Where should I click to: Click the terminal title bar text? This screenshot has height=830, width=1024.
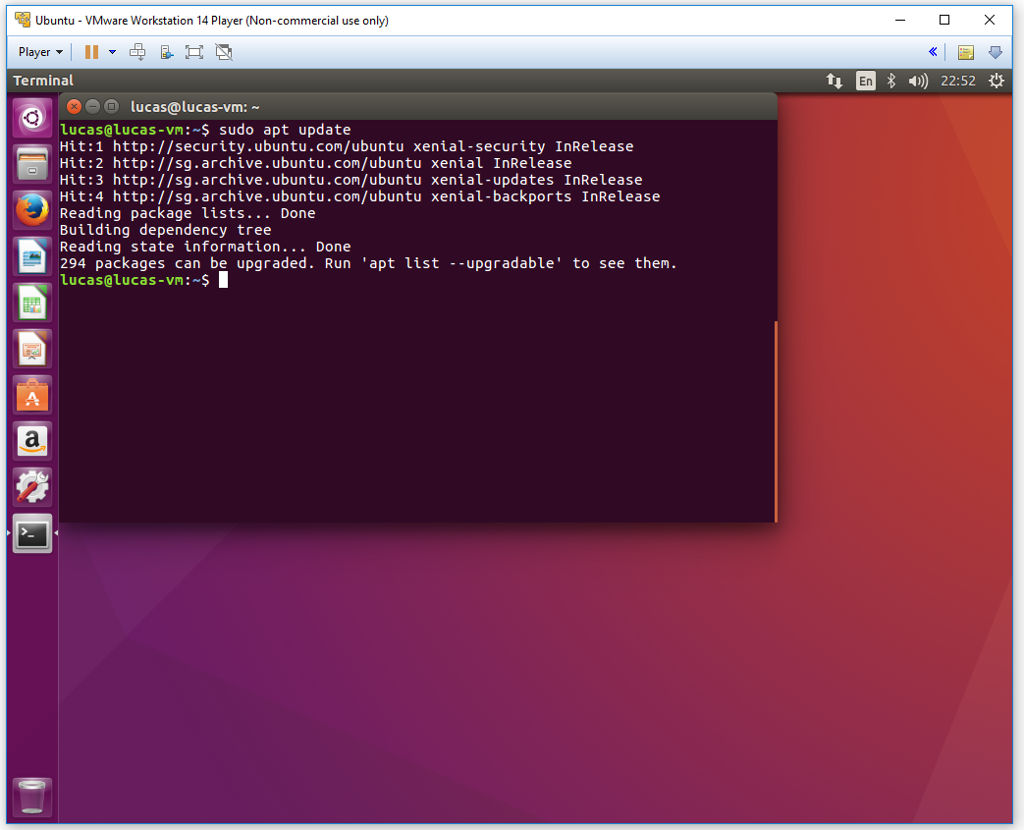coord(195,107)
